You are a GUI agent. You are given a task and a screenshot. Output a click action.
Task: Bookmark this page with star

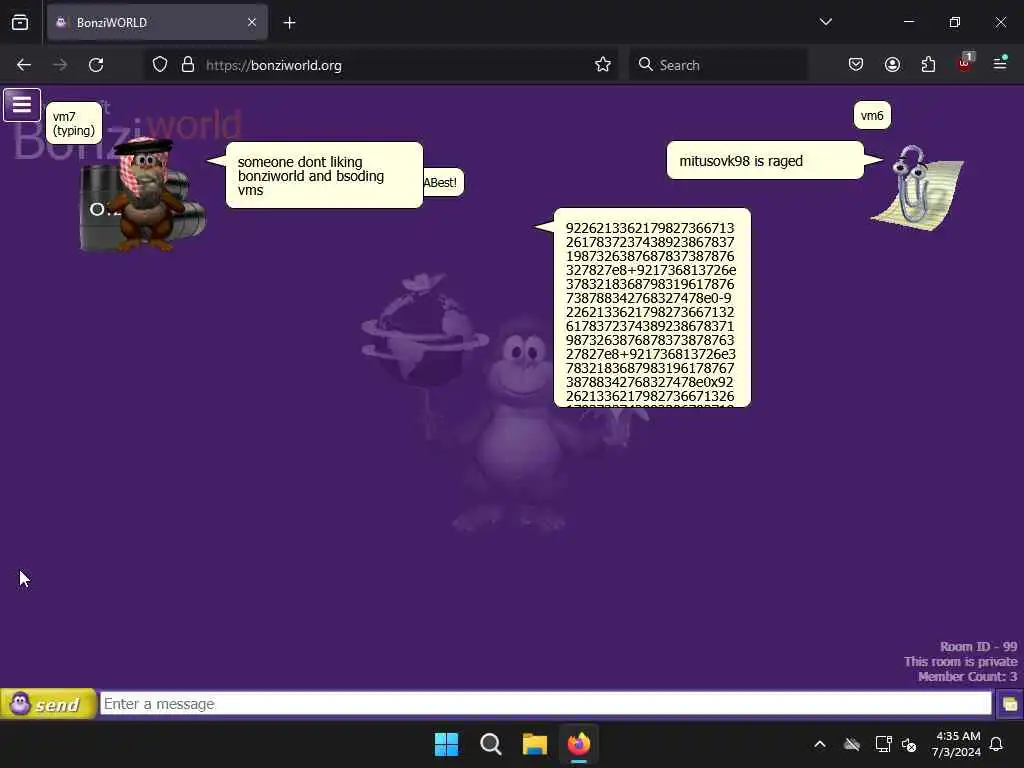coord(603,65)
